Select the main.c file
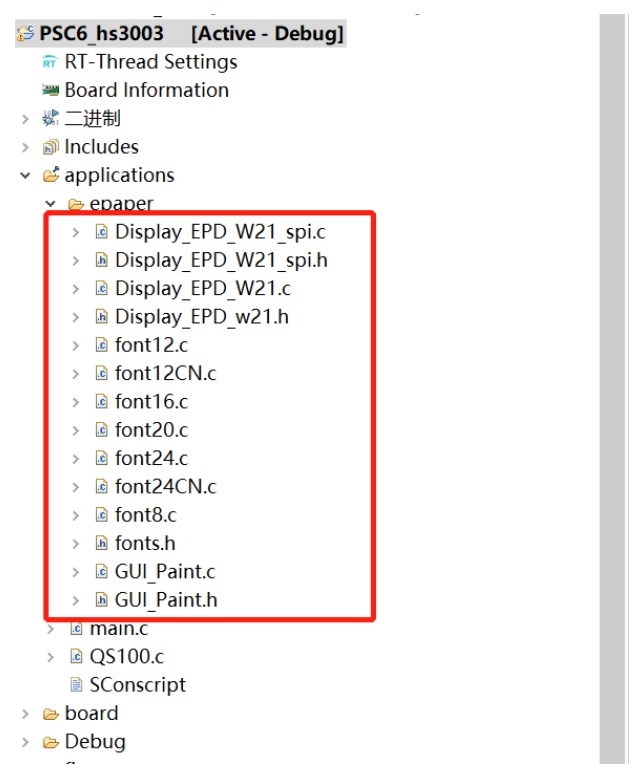This screenshot has width=637, height=773. click(119, 629)
